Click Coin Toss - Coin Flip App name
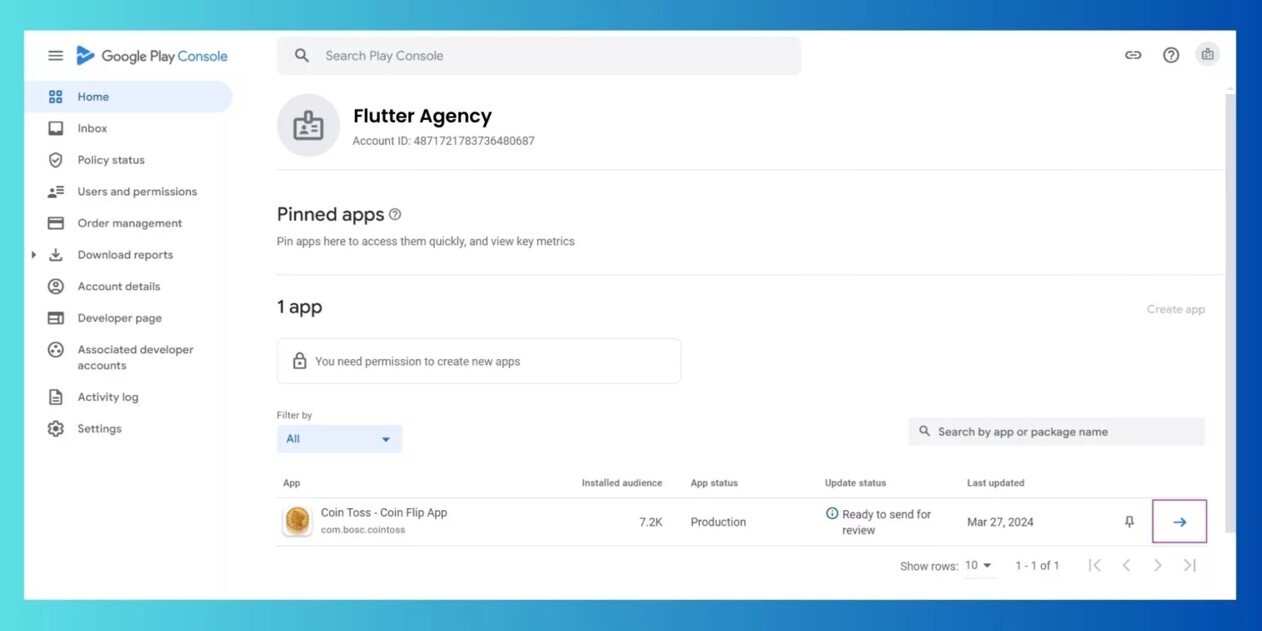Viewport: 1262px width, 631px height. click(384, 513)
